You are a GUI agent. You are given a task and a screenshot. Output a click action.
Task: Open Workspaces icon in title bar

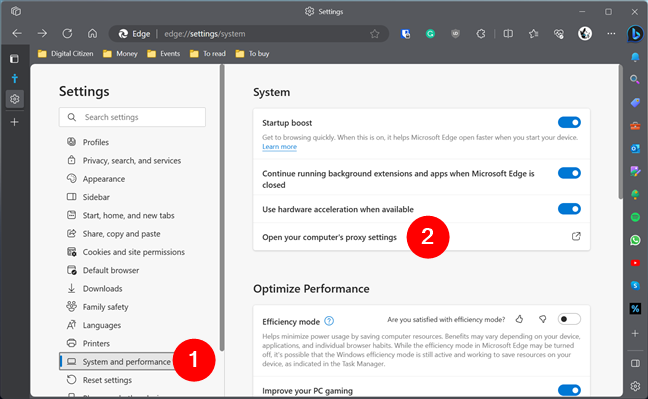16,11
